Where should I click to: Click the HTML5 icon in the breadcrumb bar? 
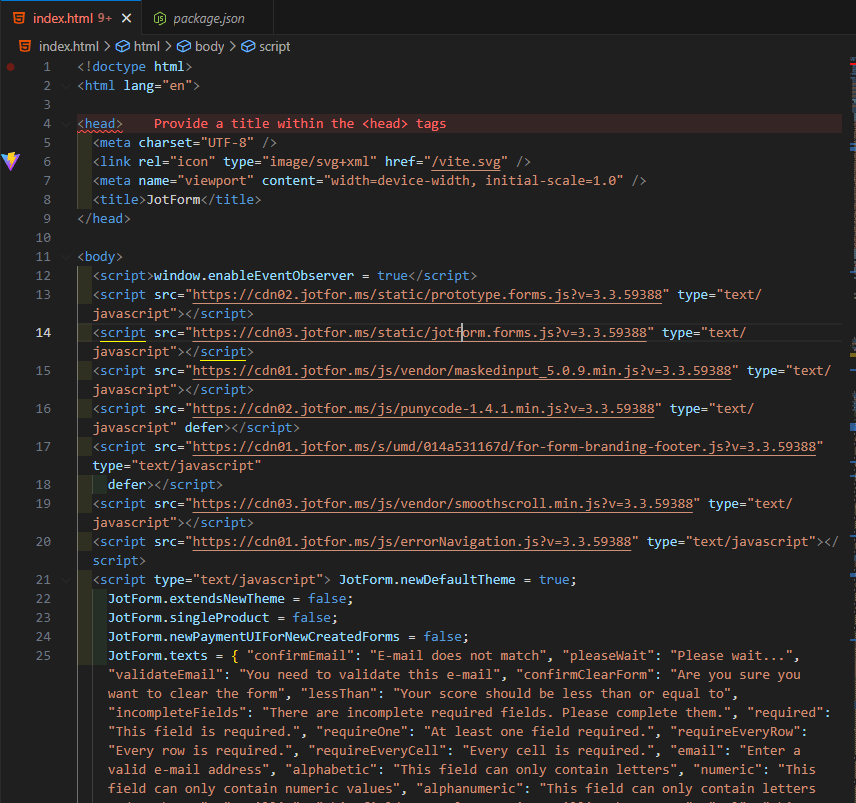tap(25, 46)
